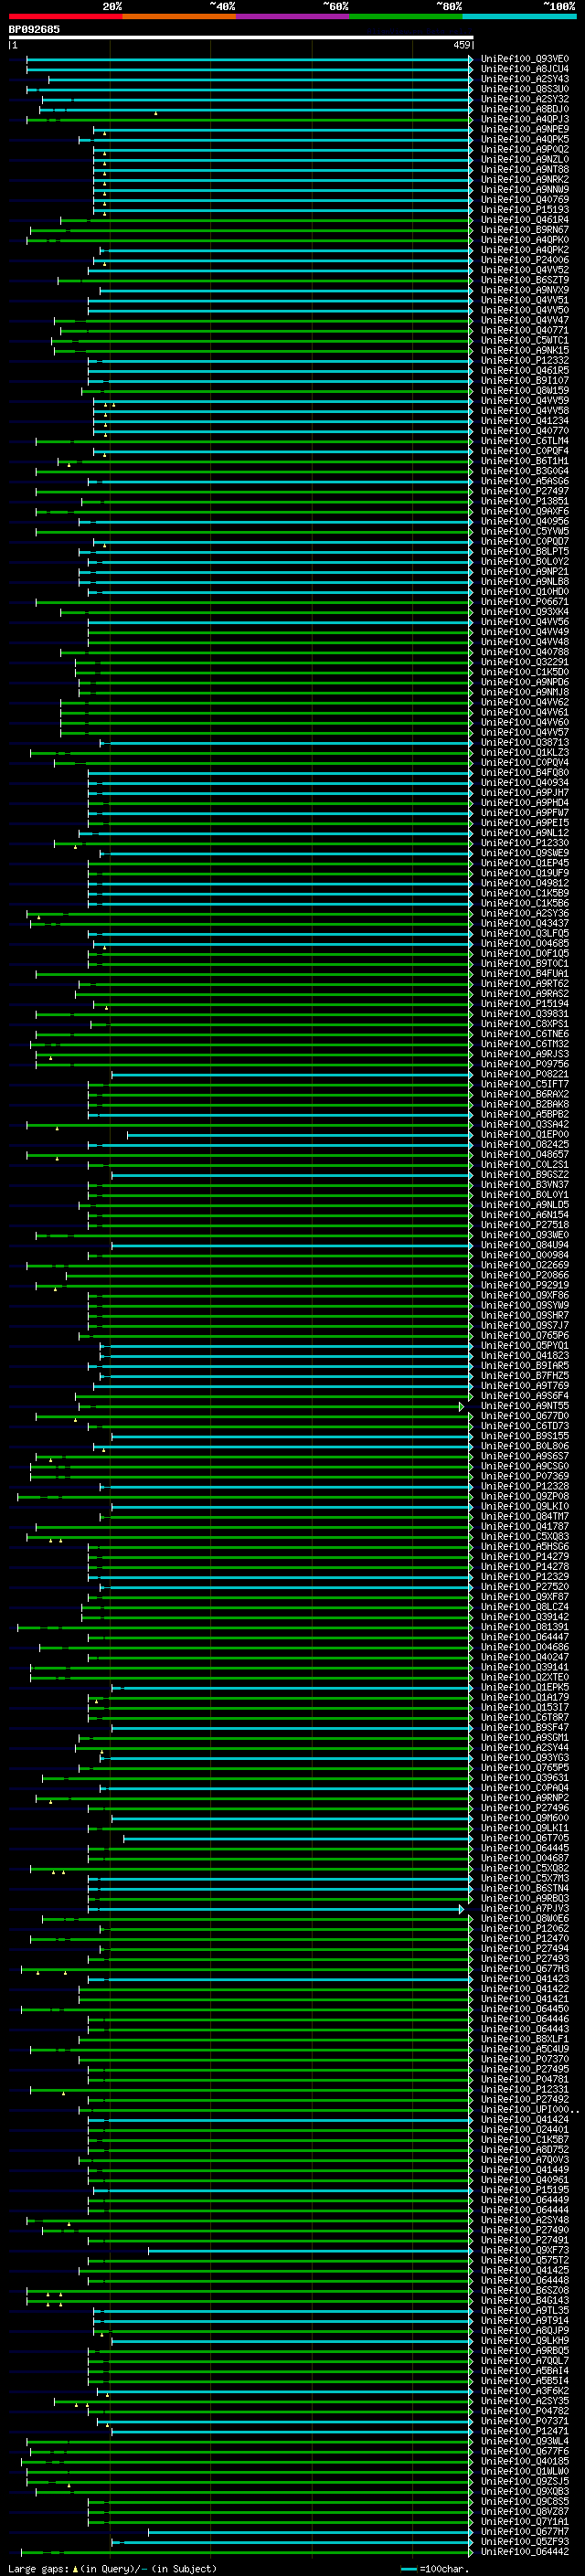Click UniRef100_Q677H7 label
Viewport: 585px width, 2576px height.
coord(524,2532)
